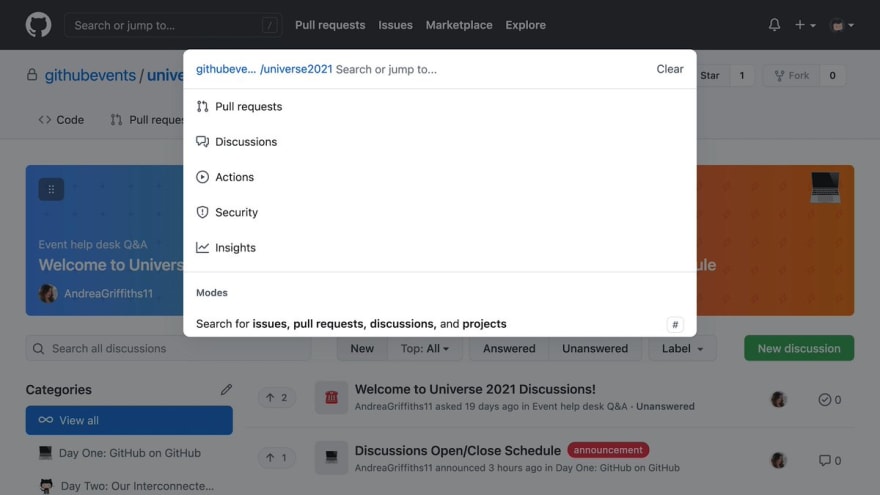880x495 pixels.
Task: Open Pull requests in the top navigation
Action: (x=330, y=25)
